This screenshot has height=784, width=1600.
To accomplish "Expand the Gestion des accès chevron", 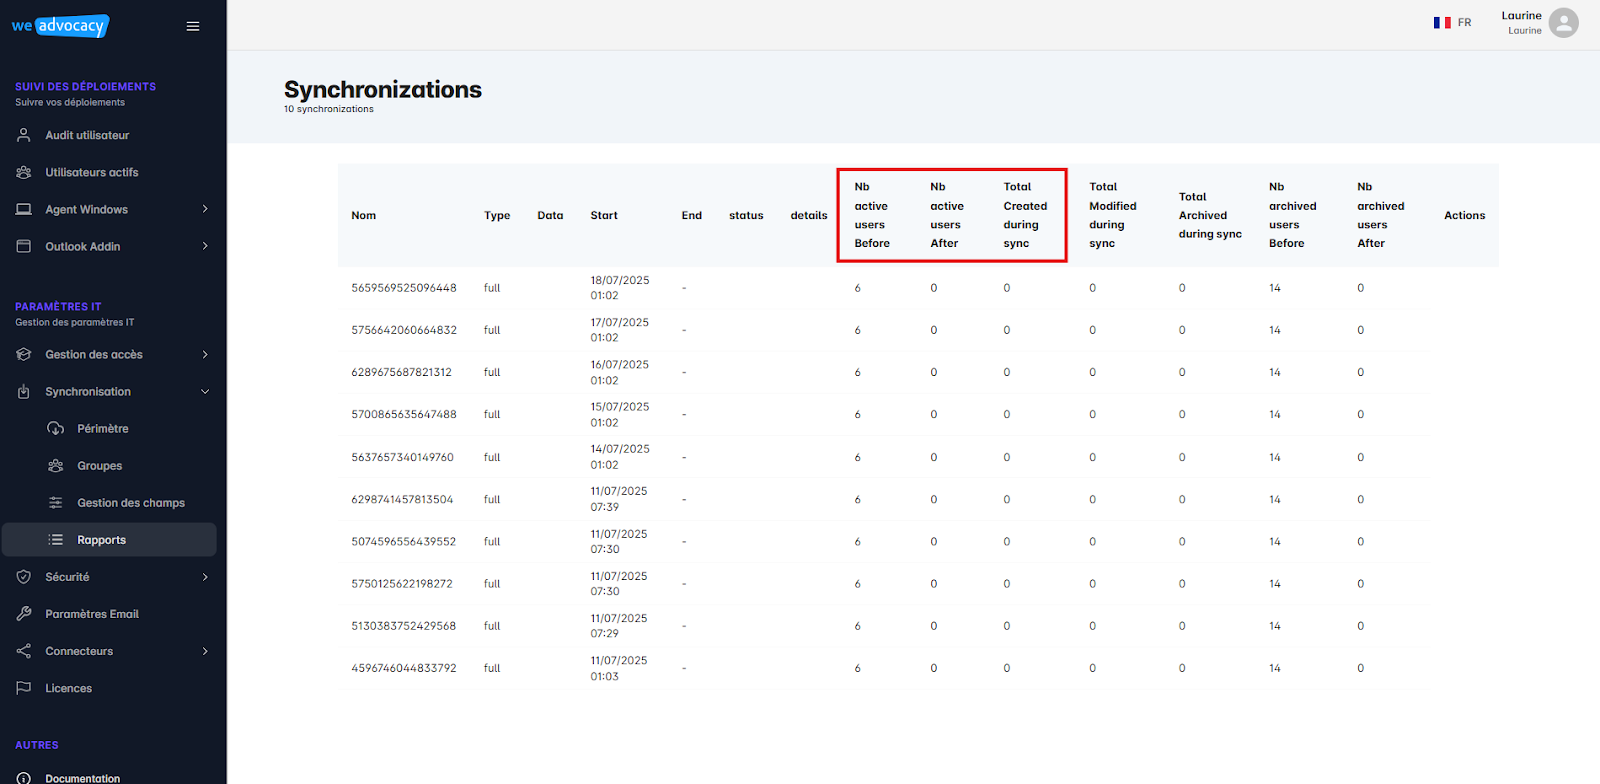I will (x=205, y=354).
